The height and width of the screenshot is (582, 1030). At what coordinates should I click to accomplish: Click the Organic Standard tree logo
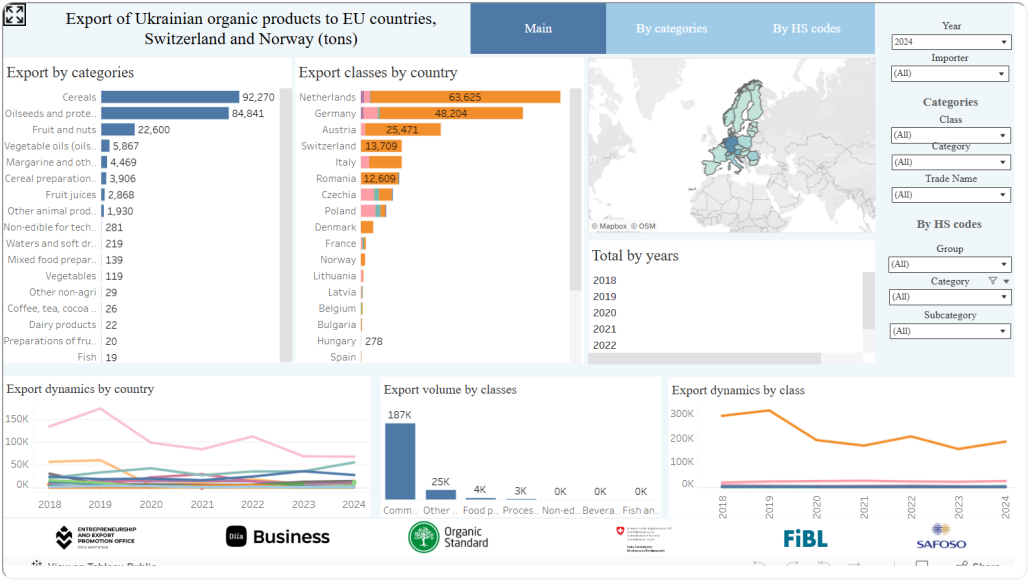(449, 537)
